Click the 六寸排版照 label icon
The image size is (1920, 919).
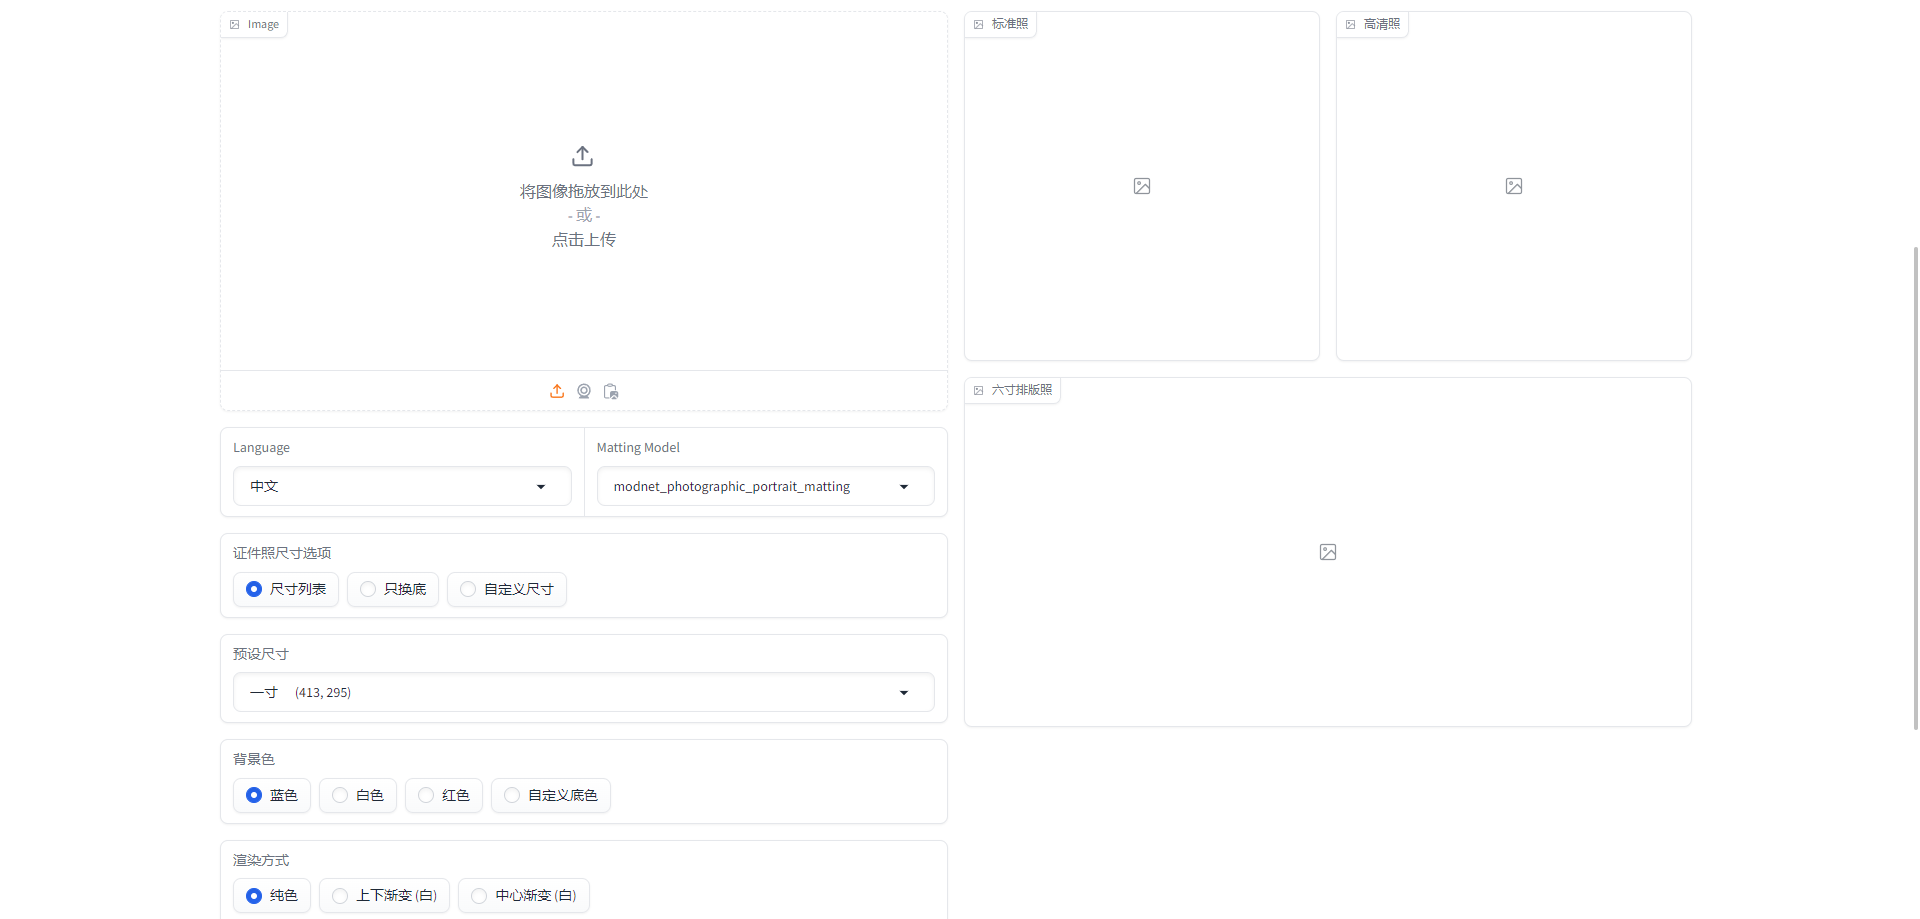point(979,390)
